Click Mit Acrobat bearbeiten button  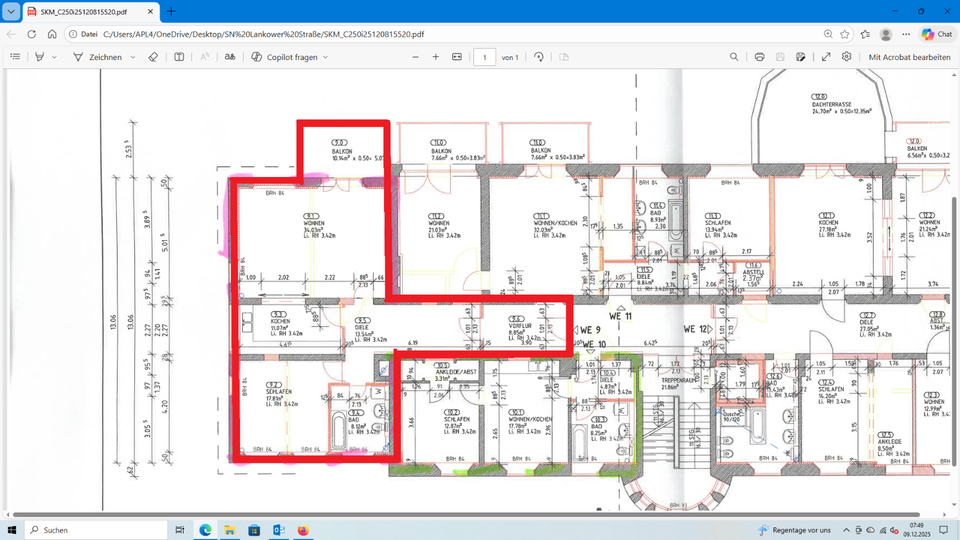[909, 57]
